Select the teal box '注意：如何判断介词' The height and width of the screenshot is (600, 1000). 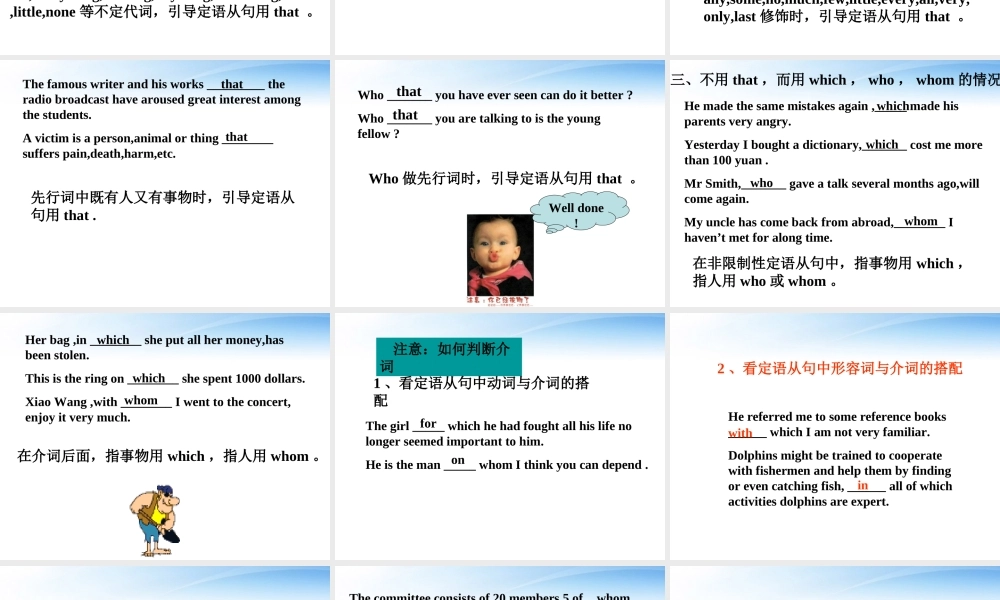(449, 356)
